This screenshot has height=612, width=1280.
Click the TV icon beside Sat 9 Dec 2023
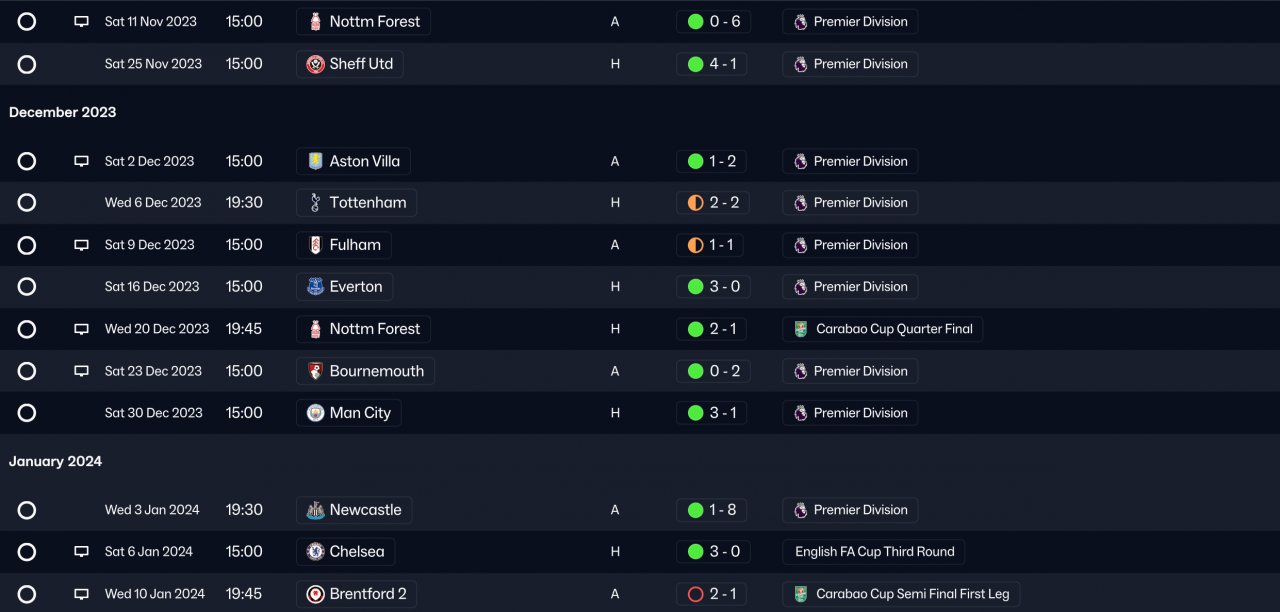(82, 245)
